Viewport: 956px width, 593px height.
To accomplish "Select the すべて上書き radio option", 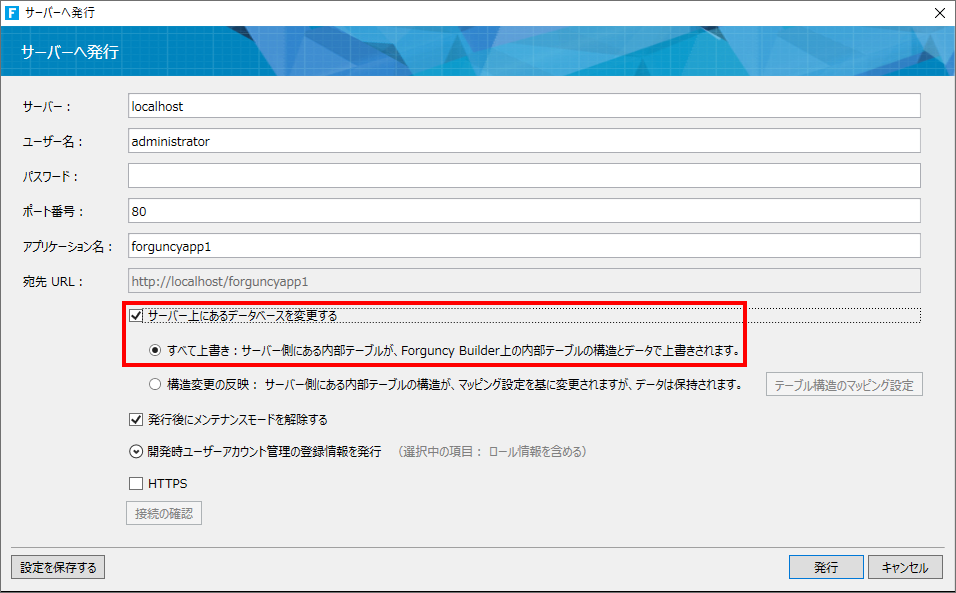I will point(155,350).
